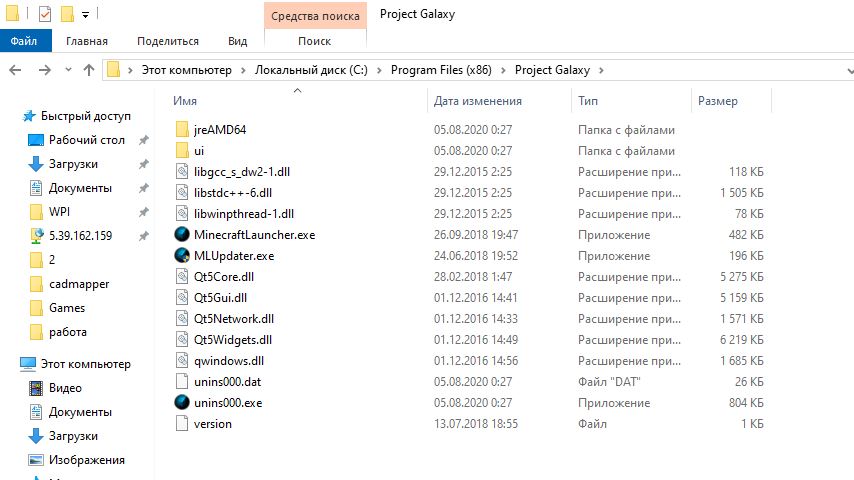
Task: Sort by the Тип column header
Action: [x=588, y=101]
